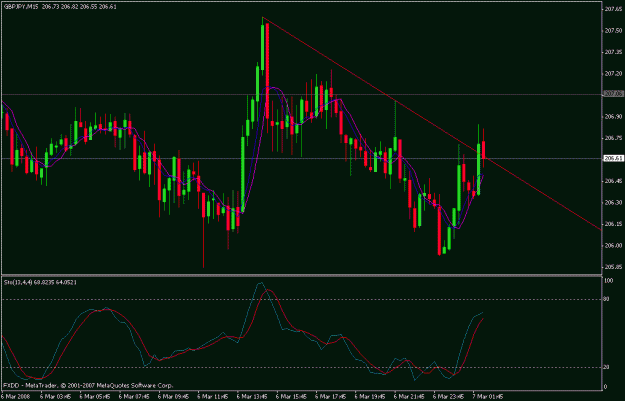Click the 206.45 price axis label
The width and height of the screenshot is (625, 401).
pos(613,181)
